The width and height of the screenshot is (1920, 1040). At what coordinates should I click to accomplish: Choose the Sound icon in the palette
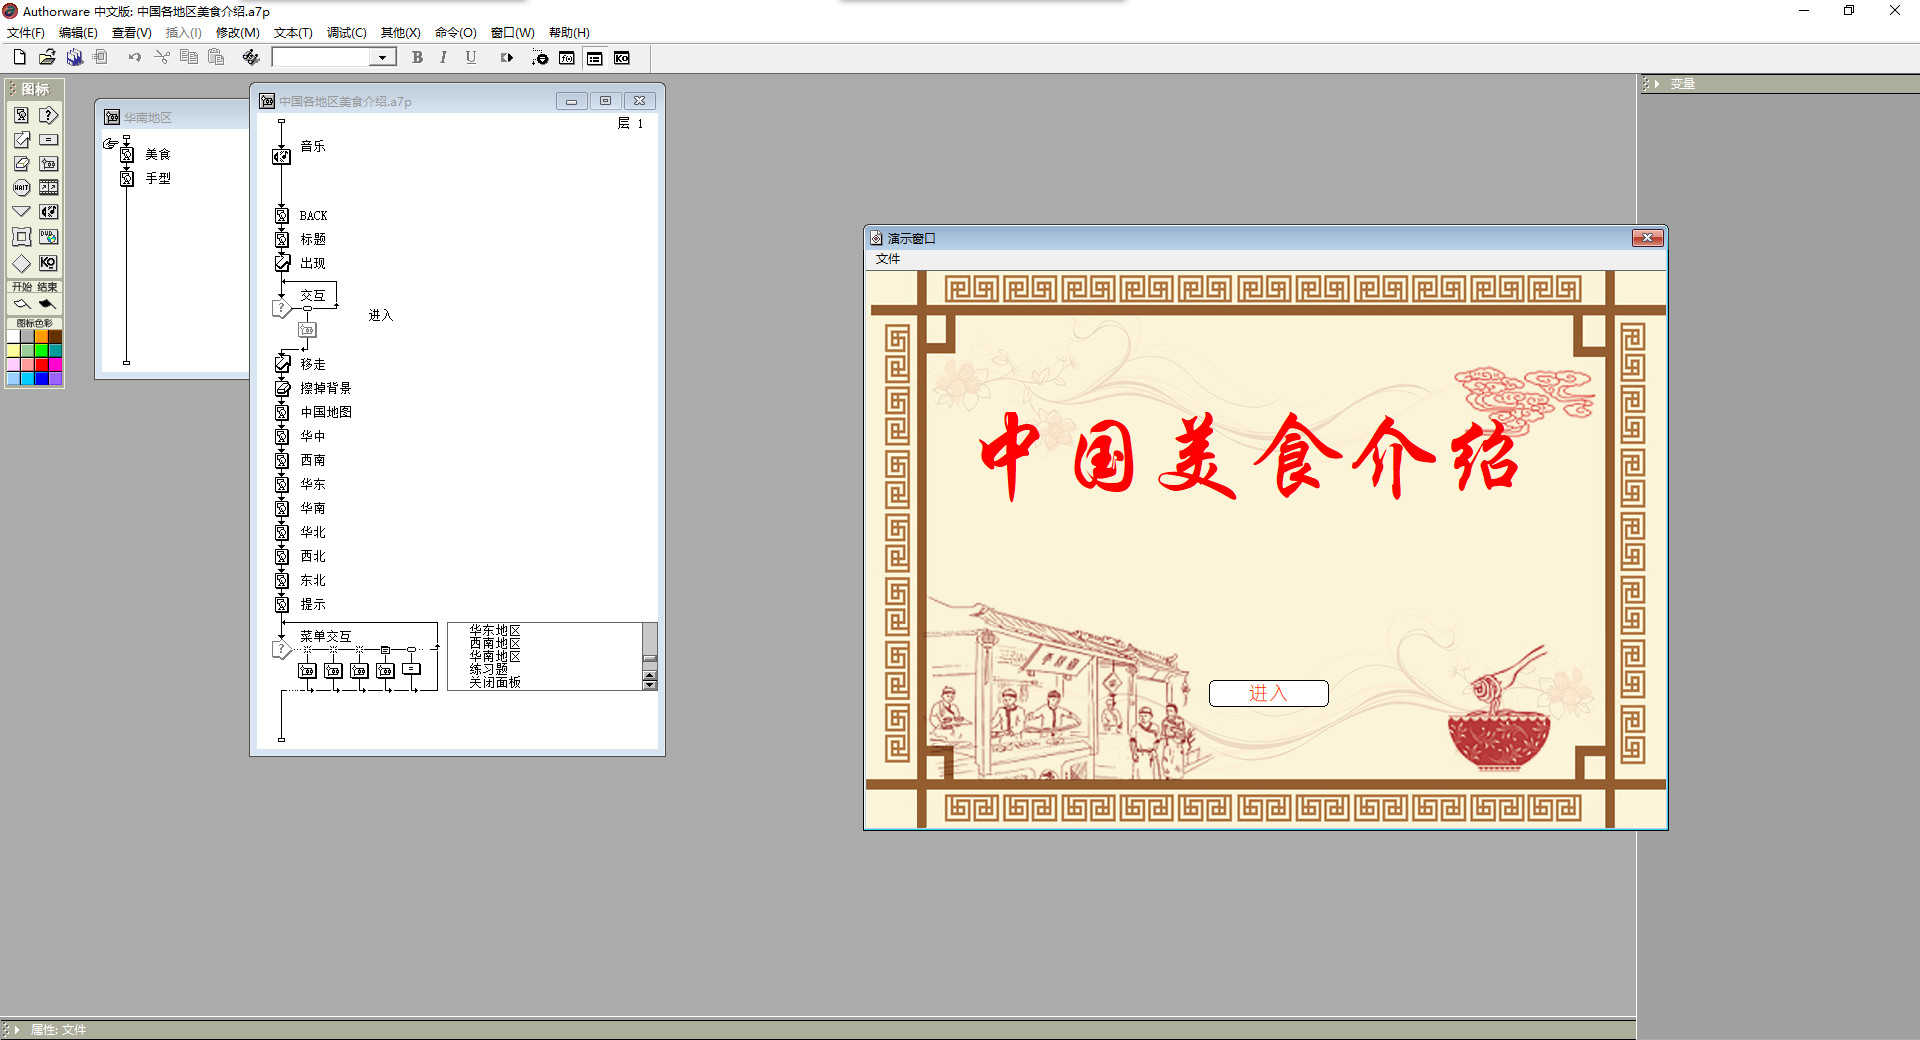coord(48,212)
